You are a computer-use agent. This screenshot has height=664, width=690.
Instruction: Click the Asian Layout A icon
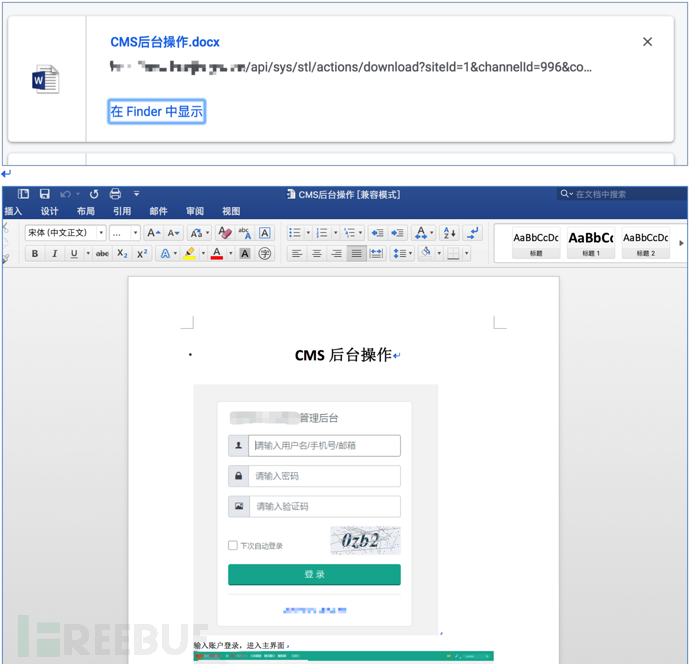[421, 233]
